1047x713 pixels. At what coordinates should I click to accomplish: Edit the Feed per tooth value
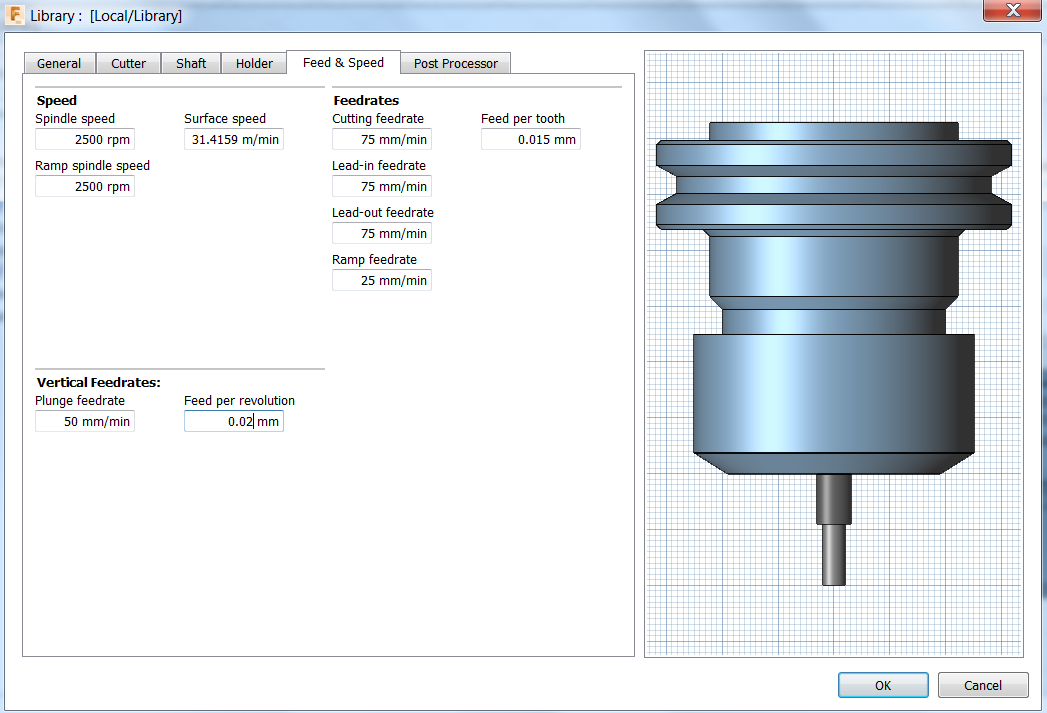(531, 140)
